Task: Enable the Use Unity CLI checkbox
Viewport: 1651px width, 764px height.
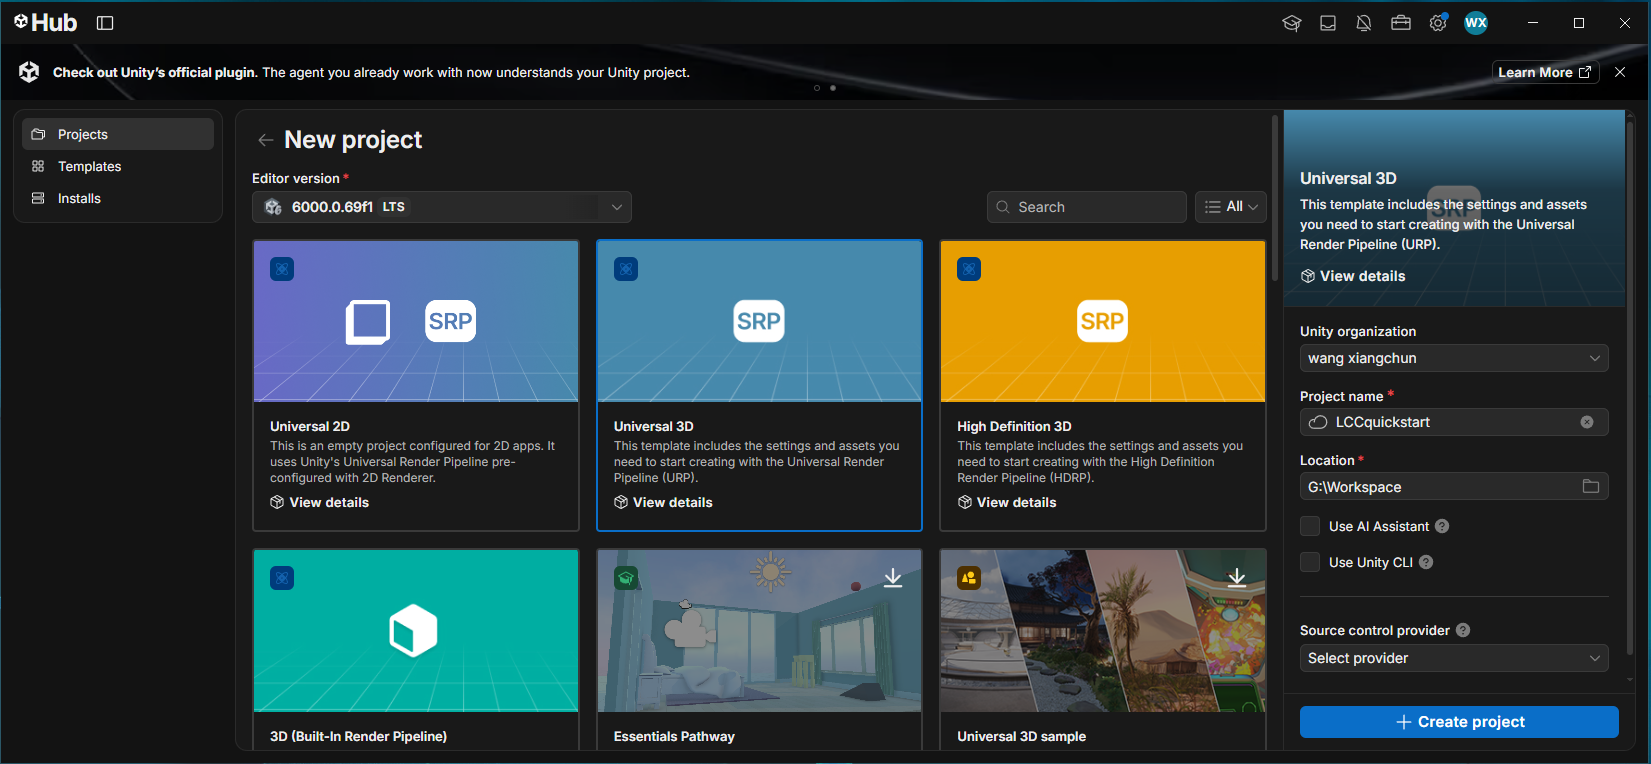Action: (1310, 562)
